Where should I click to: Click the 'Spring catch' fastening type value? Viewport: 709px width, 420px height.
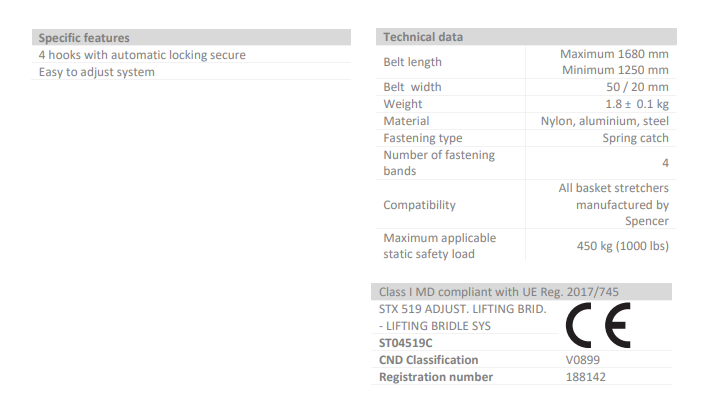pos(635,138)
